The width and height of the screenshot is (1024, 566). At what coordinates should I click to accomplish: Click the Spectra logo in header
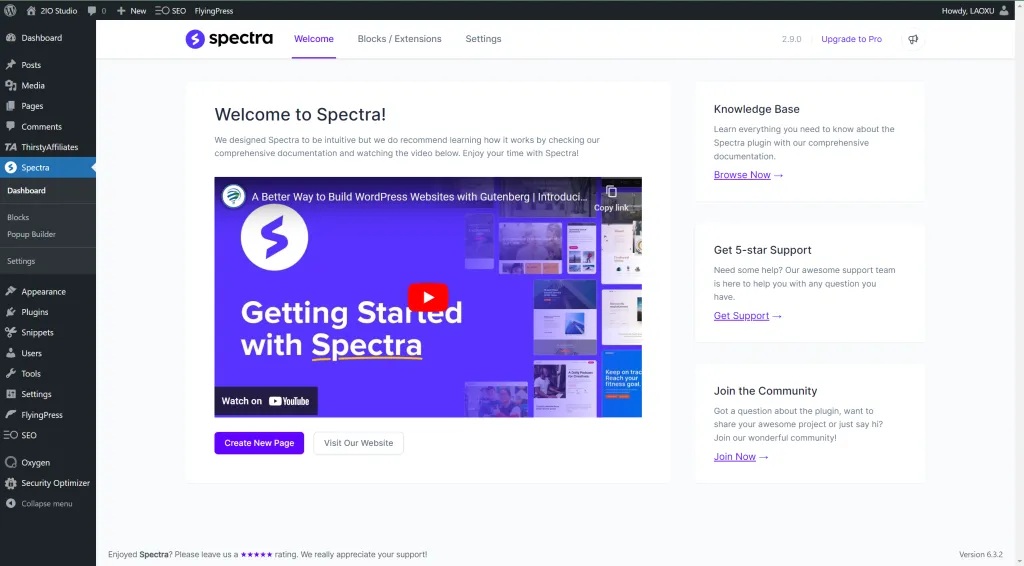point(229,39)
